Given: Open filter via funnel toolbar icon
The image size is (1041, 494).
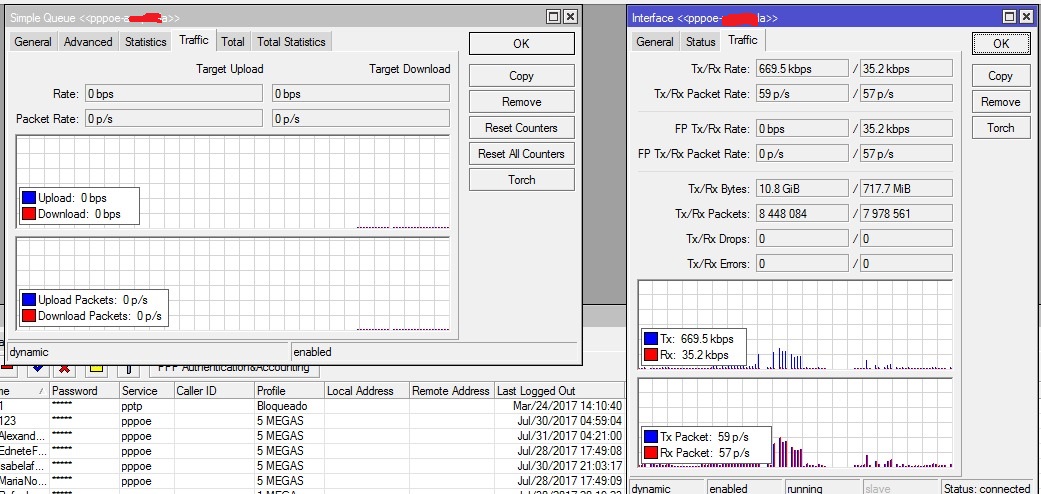Looking at the screenshot, I should [x=128, y=369].
